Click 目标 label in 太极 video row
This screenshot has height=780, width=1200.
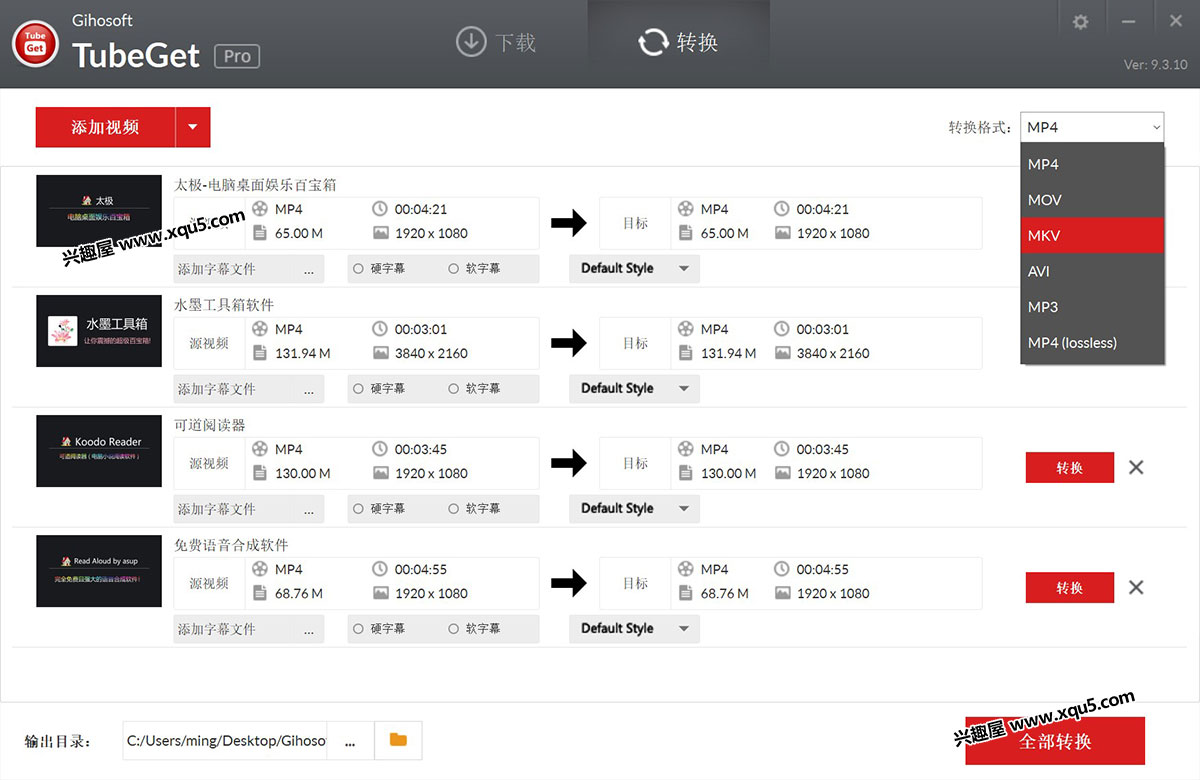pos(636,223)
